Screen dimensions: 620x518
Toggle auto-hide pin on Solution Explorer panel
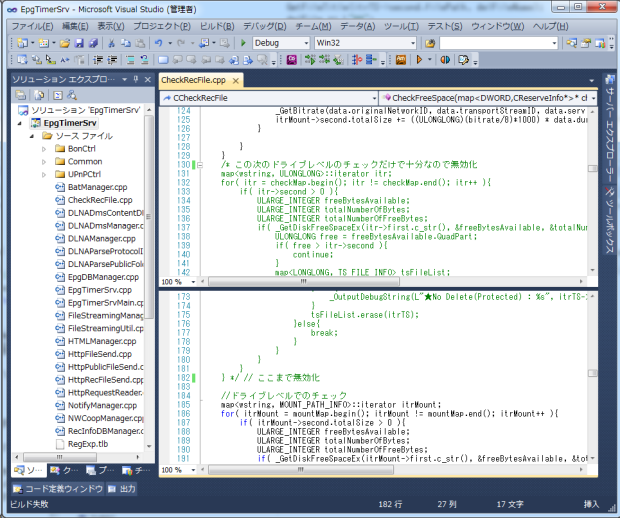point(134,79)
